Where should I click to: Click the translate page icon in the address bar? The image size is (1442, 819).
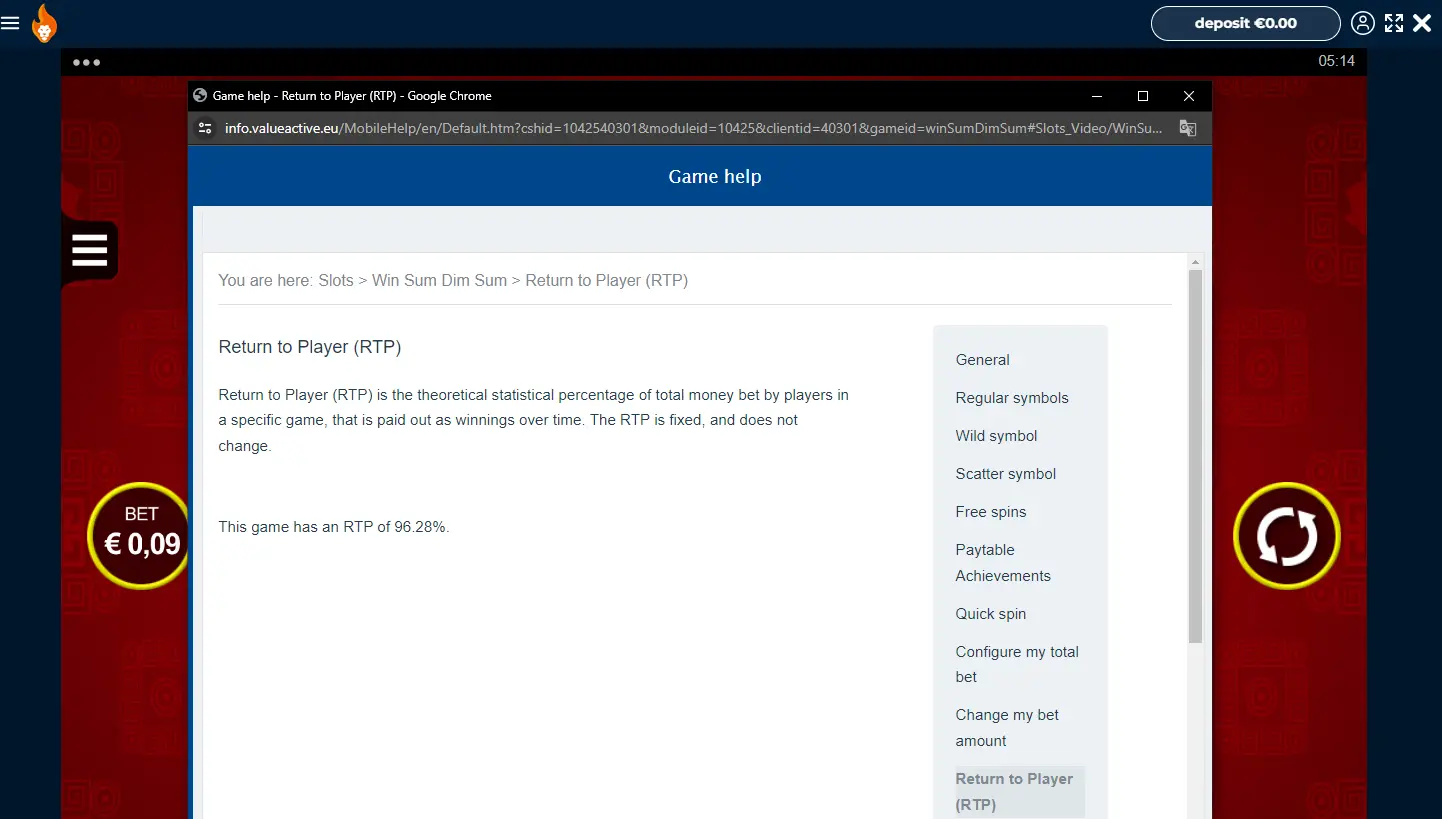1188,128
